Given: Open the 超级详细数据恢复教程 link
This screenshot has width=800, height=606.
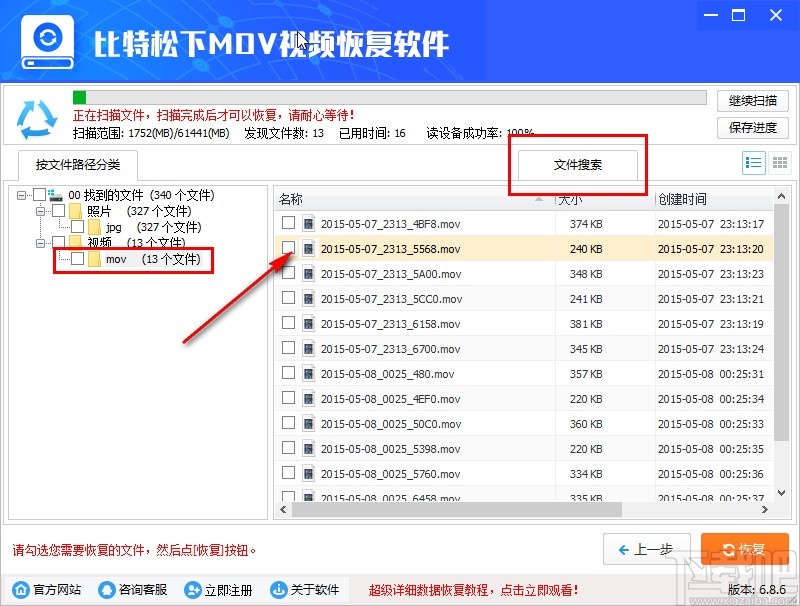Looking at the screenshot, I should [473, 590].
